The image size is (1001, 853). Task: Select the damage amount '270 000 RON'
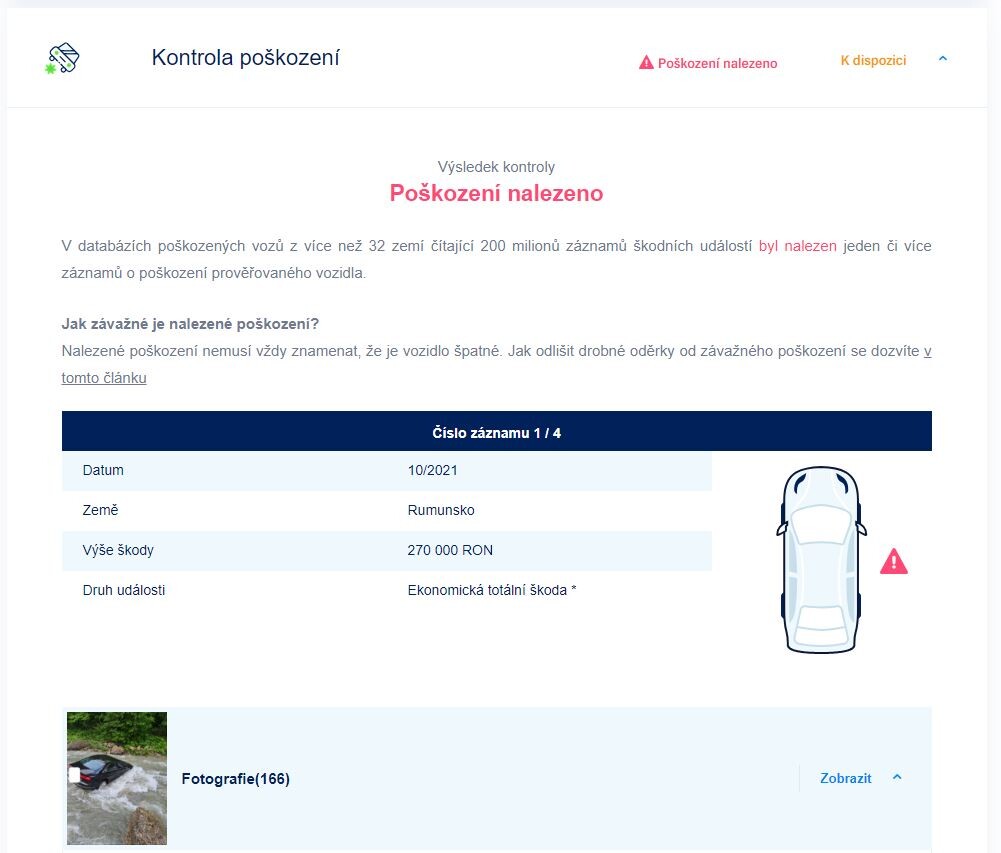click(449, 550)
